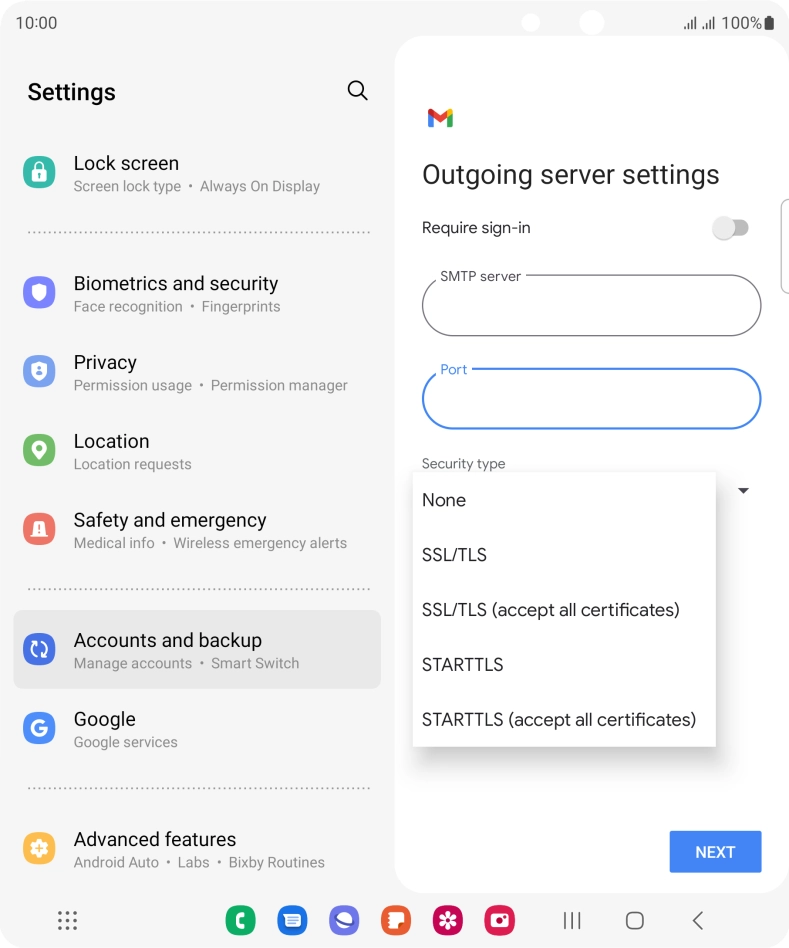Viewport: 789px width, 948px height.
Task: Open Accounts and backup settings
Action: coord(197,650)
